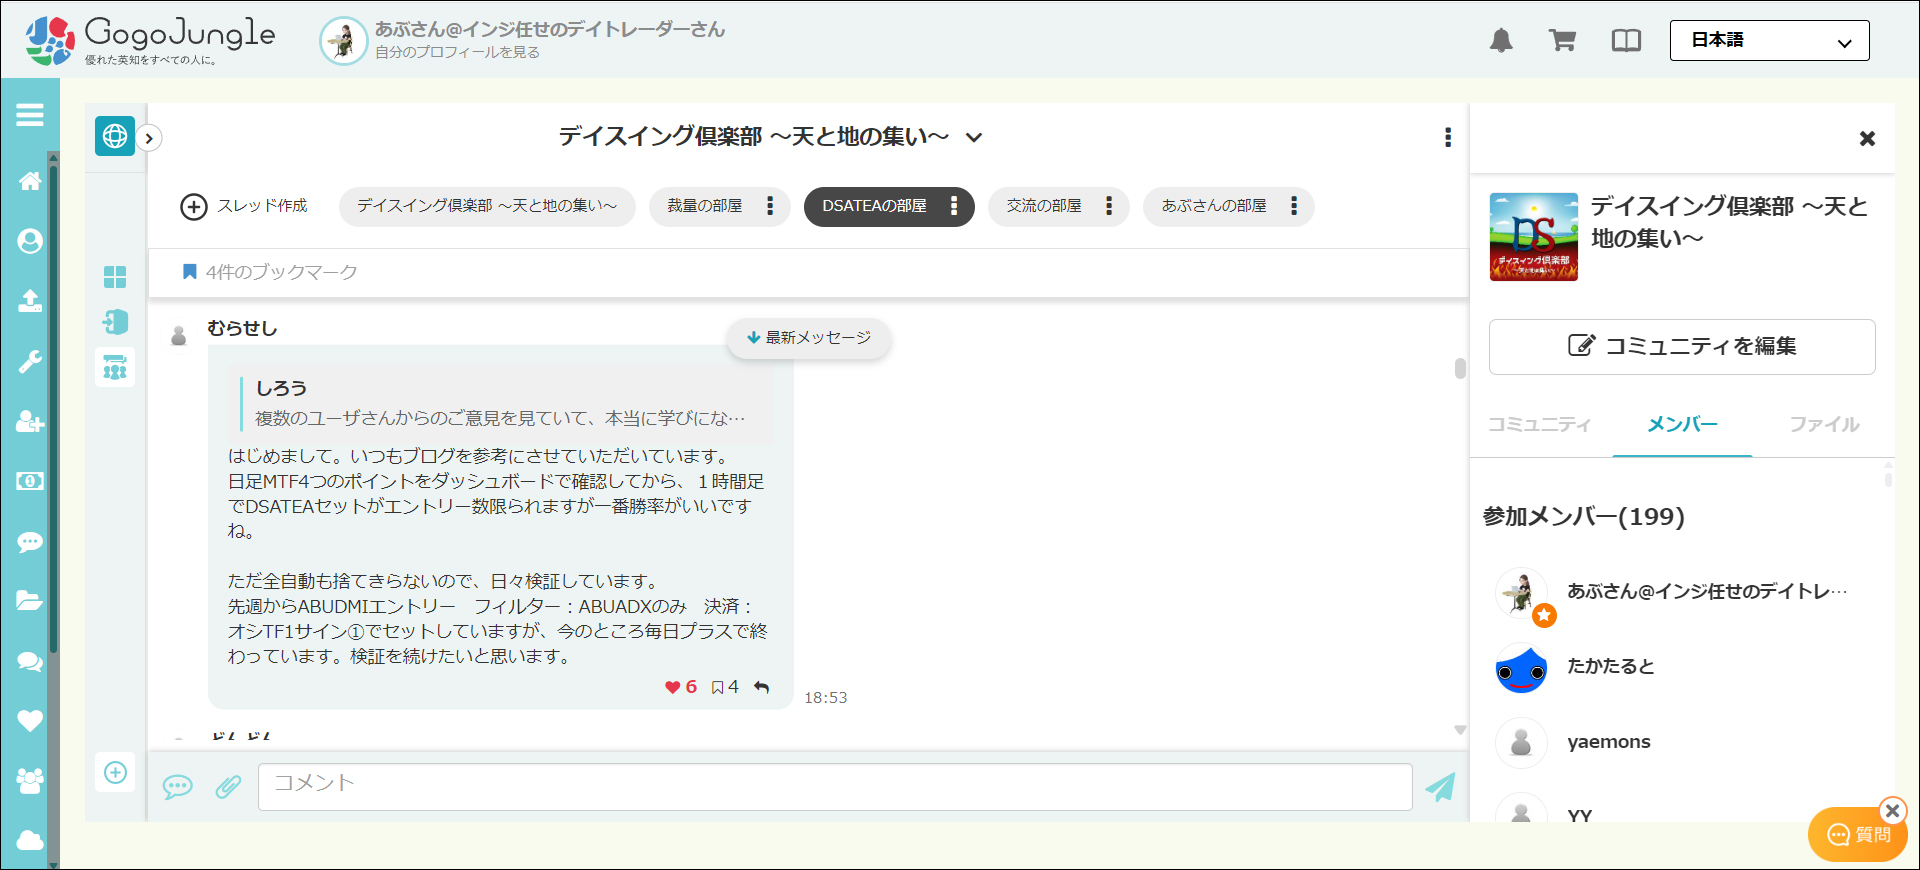Viewport: 1920px width, 870px height.
Task: Open the kebab menu beside the community title
Action: [x=1448, y=137]
